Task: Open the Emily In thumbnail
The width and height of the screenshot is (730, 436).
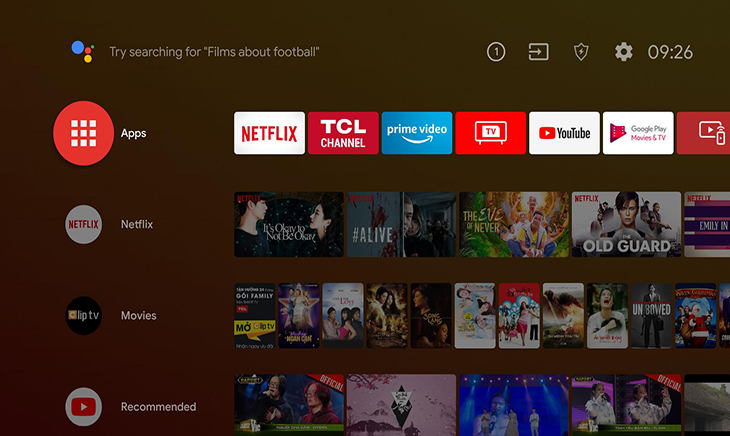Action: 707,224
